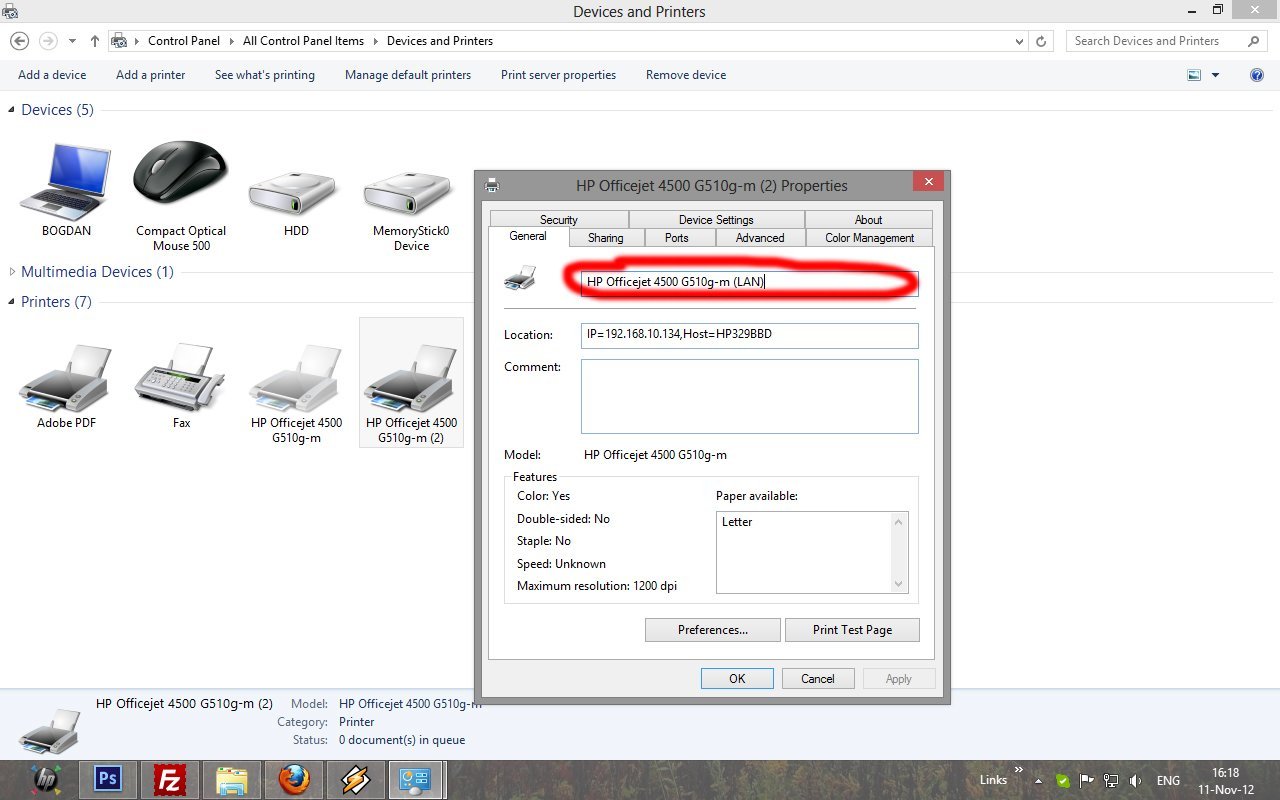
Task: Open Help with the question mark icon
Action: pos(1257,75)
